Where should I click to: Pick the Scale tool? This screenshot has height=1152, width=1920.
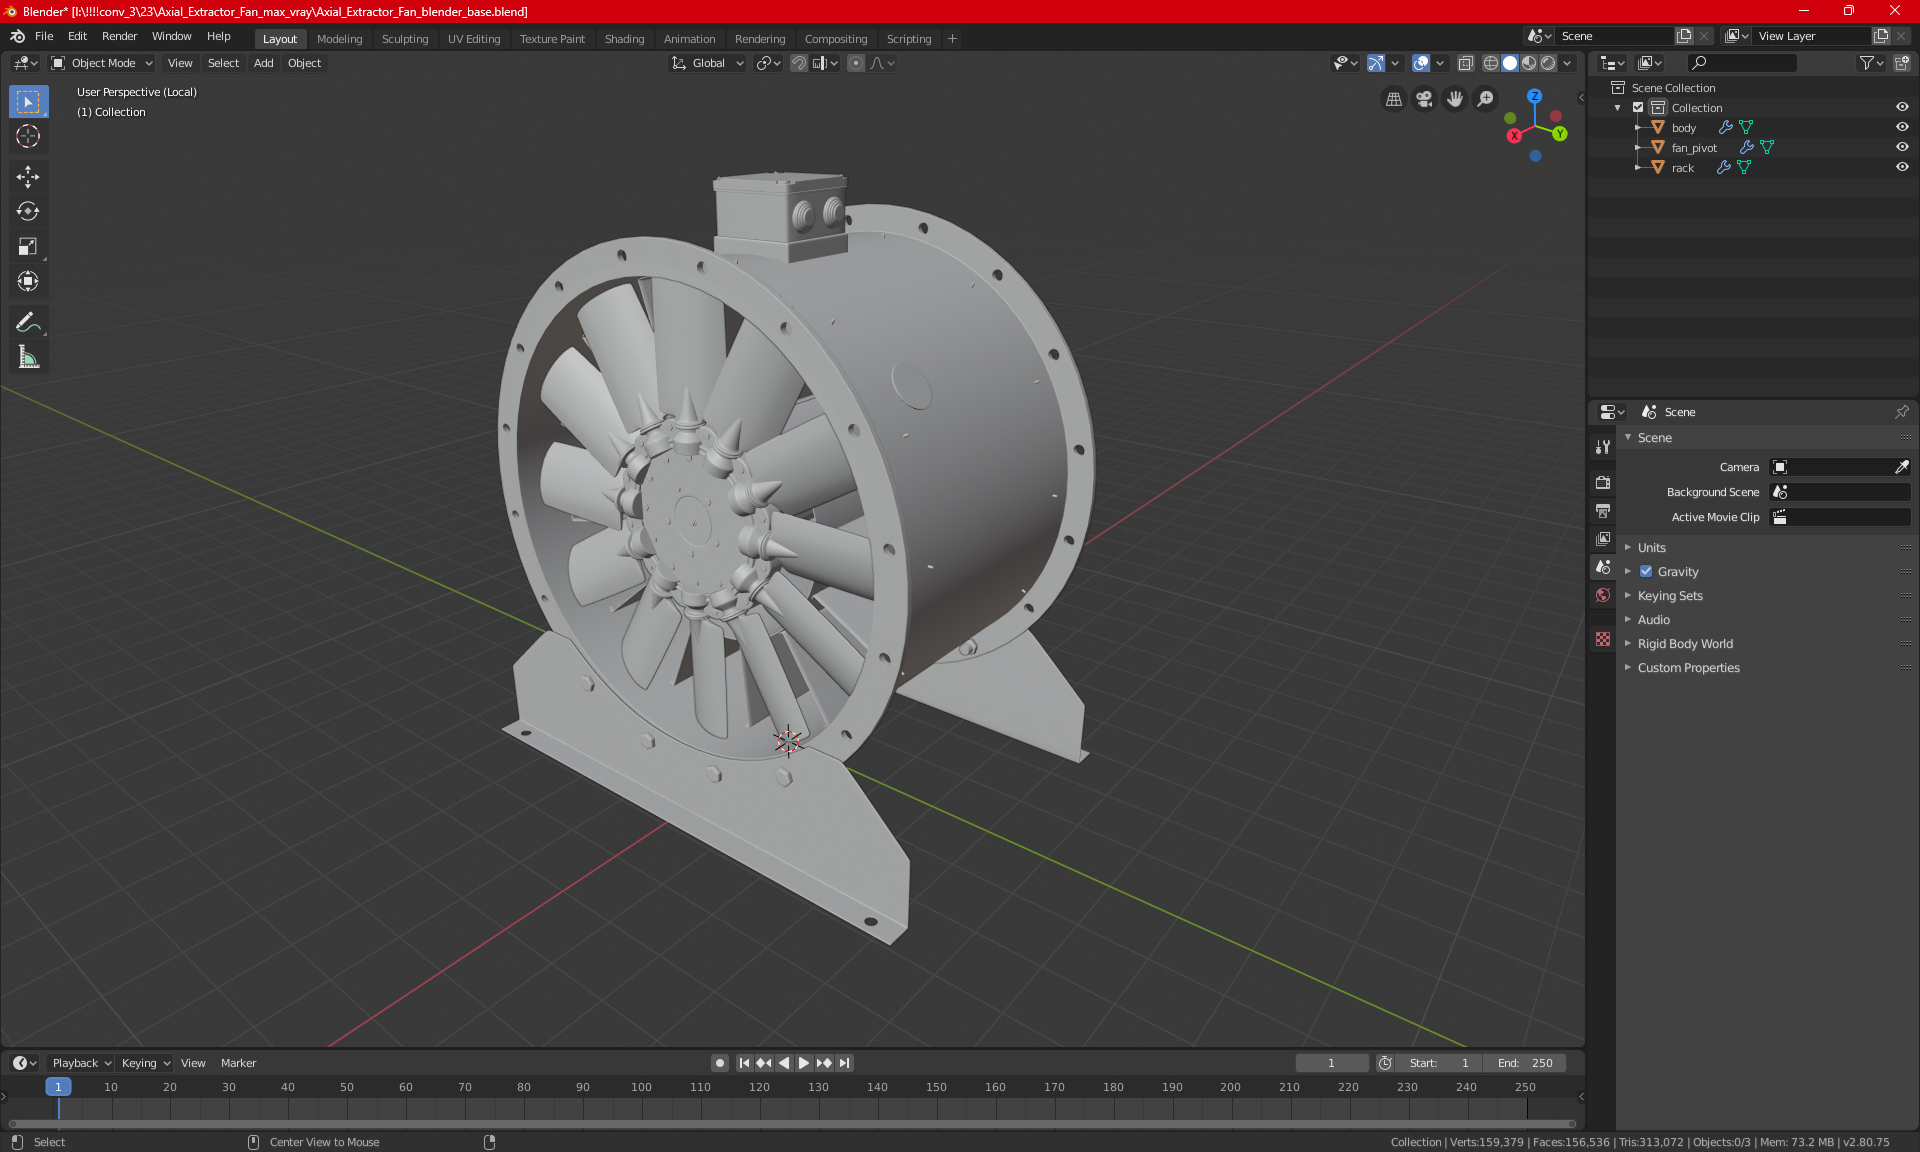coord(28,246)
